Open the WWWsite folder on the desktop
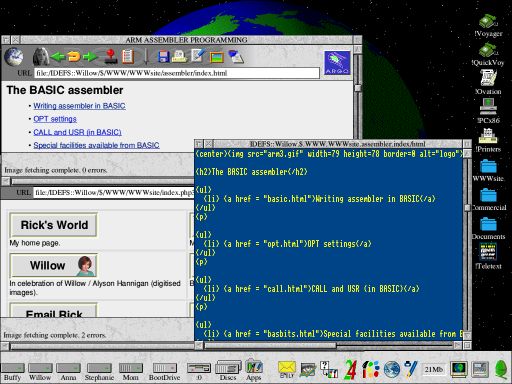The width and height of the screenshot is (512, 384). point(488,170)
